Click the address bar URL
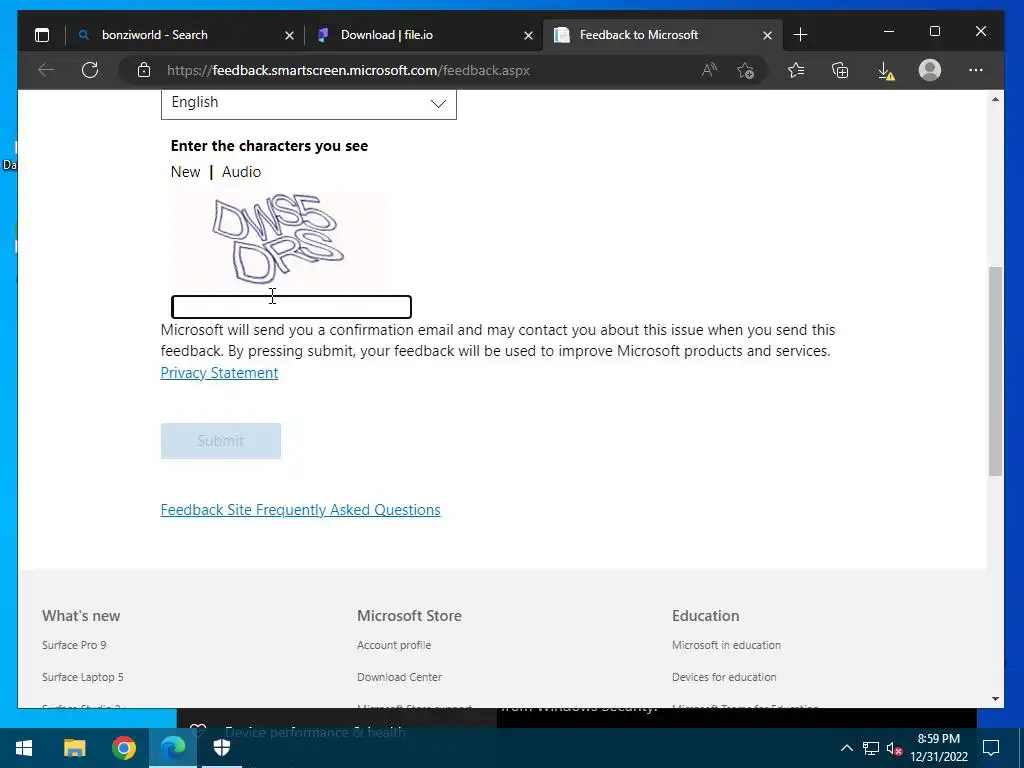 pyautogui.click(x=348, y=70)
